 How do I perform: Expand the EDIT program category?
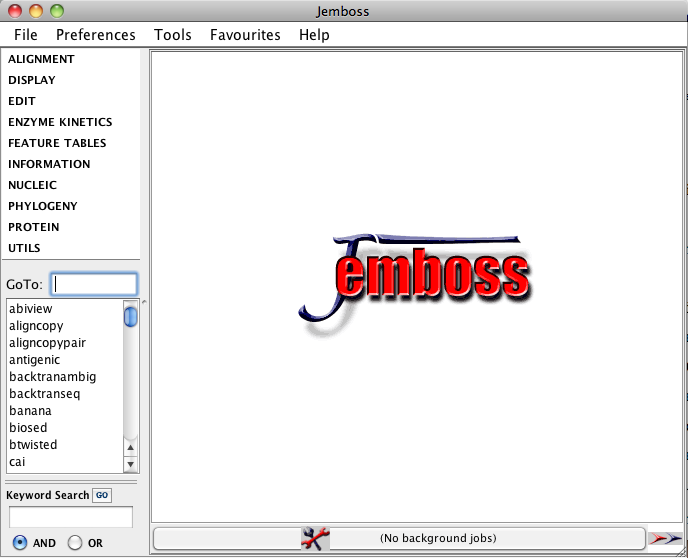(x=22, y=101)
